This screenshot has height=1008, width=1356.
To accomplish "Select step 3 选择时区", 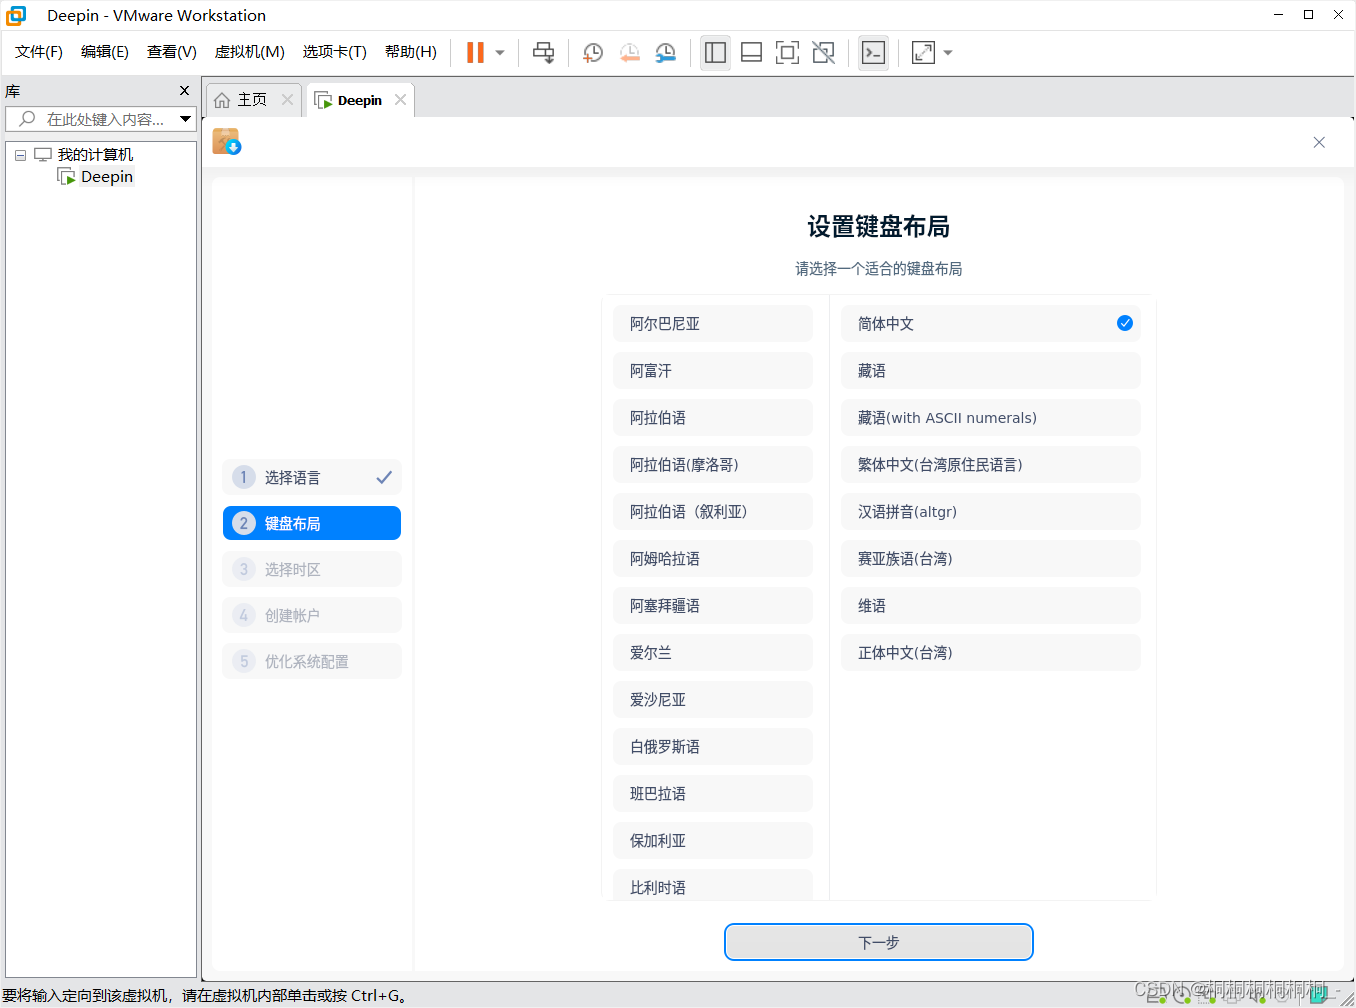I will [312, 569].
